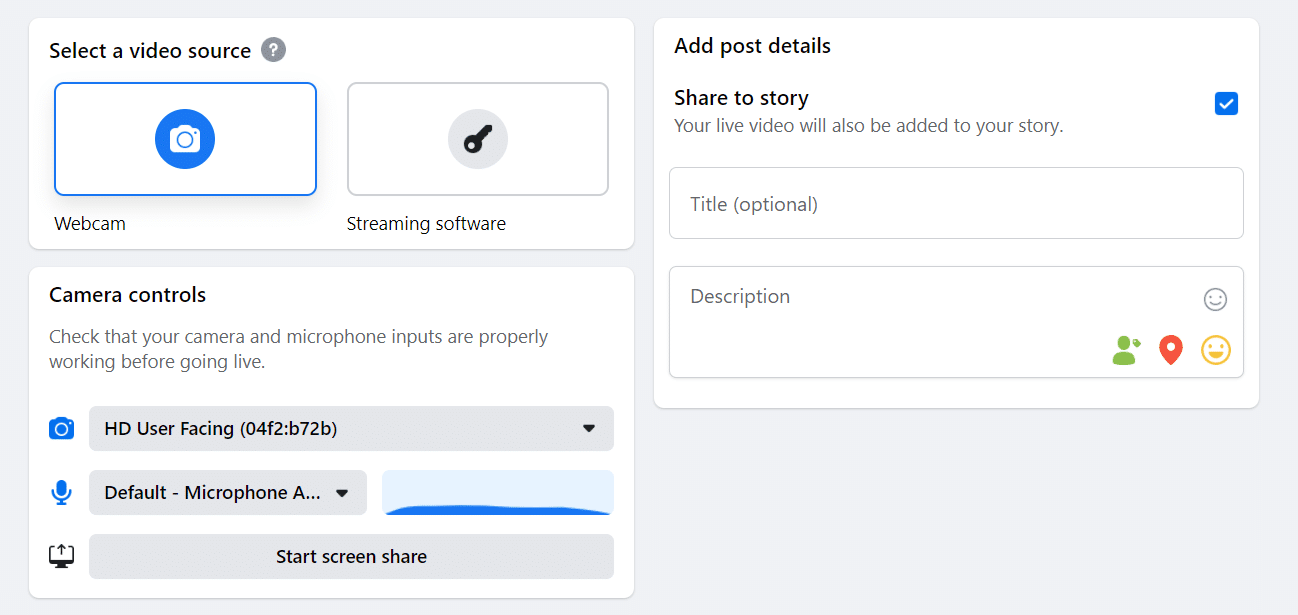
Task: Click the Title (optional) input field
Action: coord(955,204)
